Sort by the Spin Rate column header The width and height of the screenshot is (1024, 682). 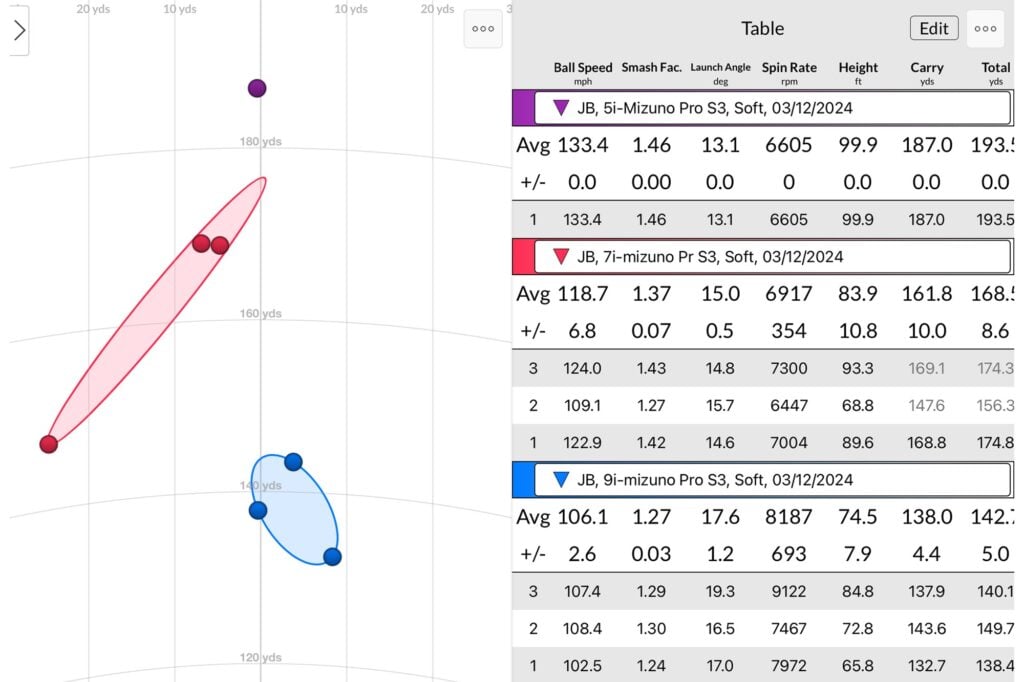[x=789, y=73]
